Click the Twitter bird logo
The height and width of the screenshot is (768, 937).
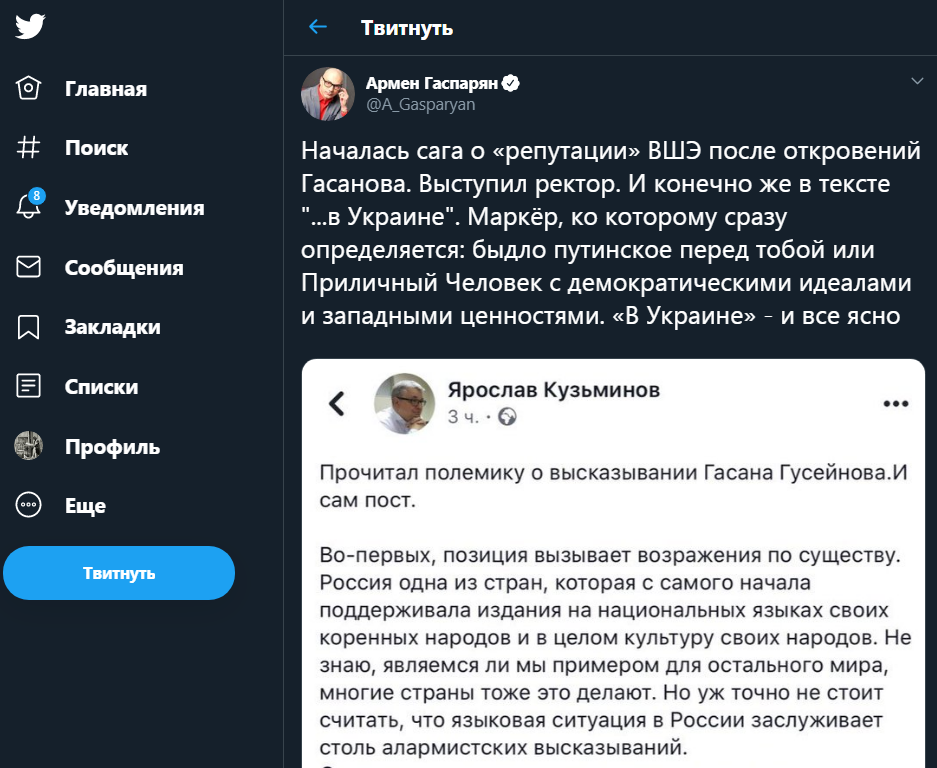click(x=30, y=27)
